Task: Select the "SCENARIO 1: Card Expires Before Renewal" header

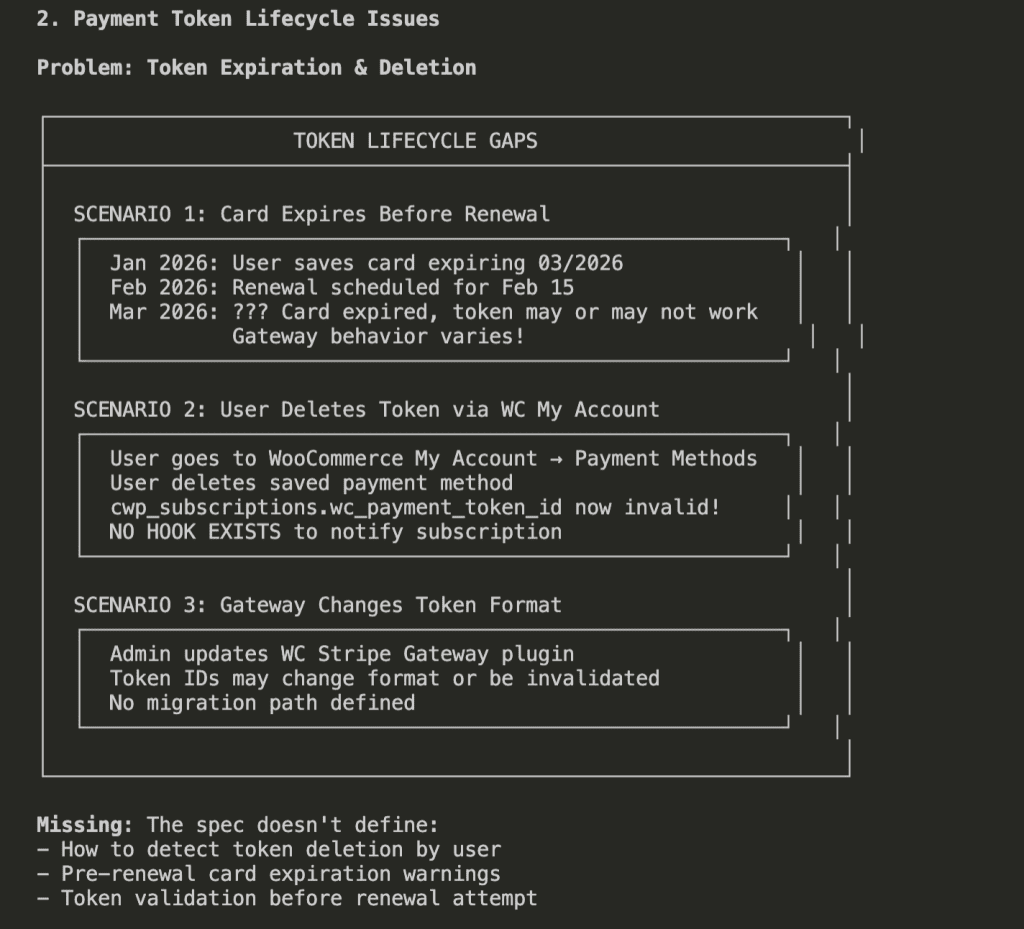Action: [310, 214]
